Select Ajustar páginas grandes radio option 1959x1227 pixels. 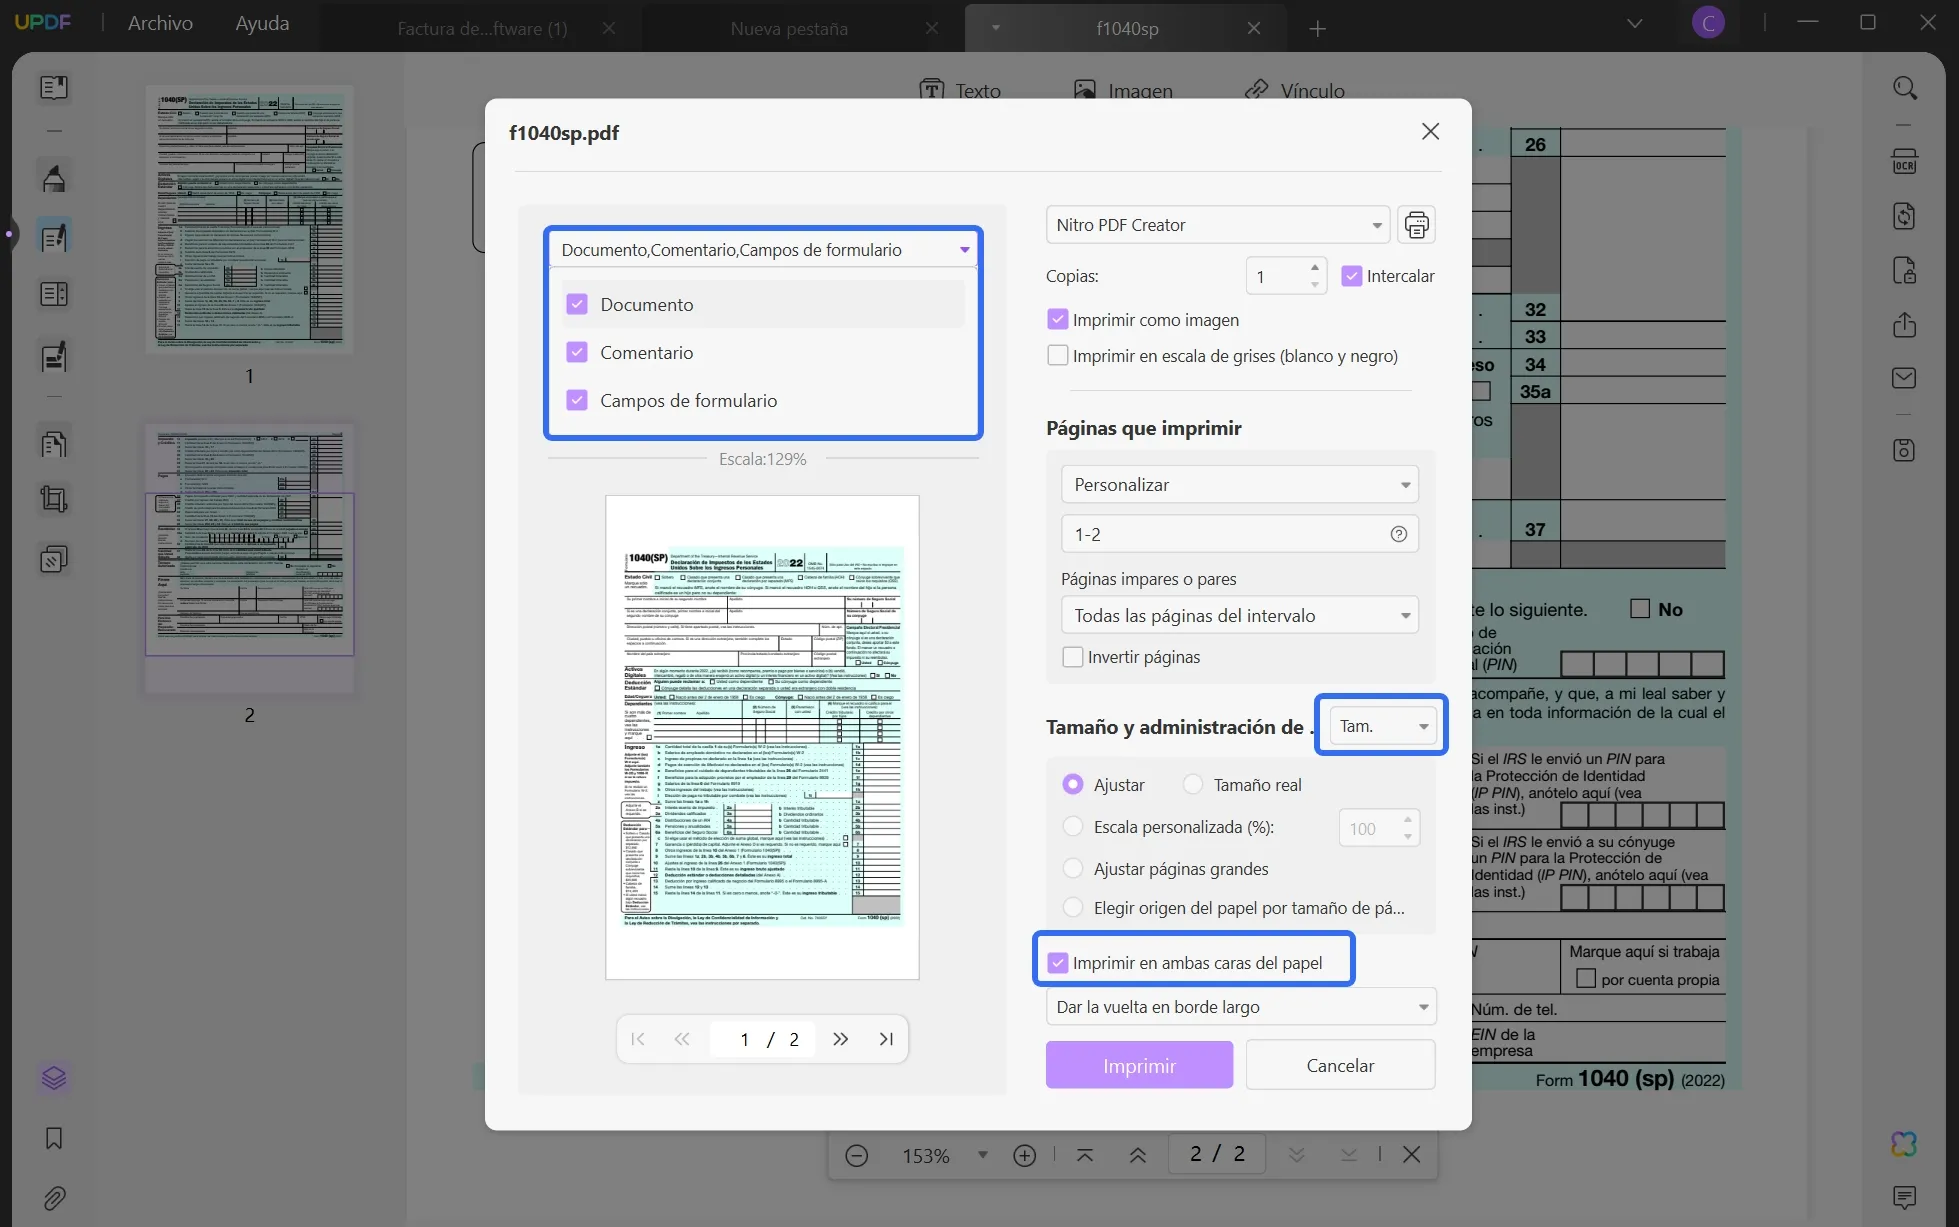pyautogui.click(x=1073, y=869)
